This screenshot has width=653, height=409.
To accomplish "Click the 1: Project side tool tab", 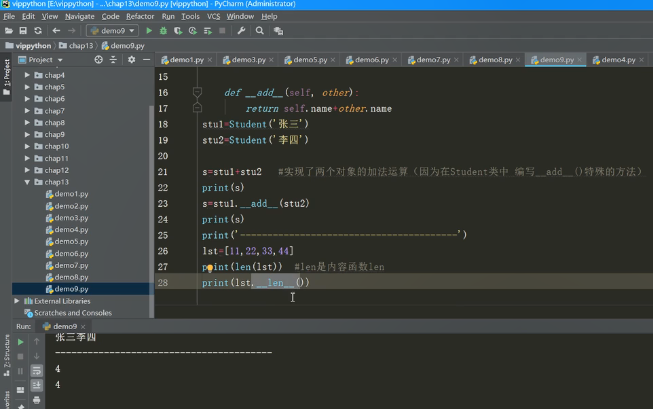I will pyautogui.click(x=6, y=77).
